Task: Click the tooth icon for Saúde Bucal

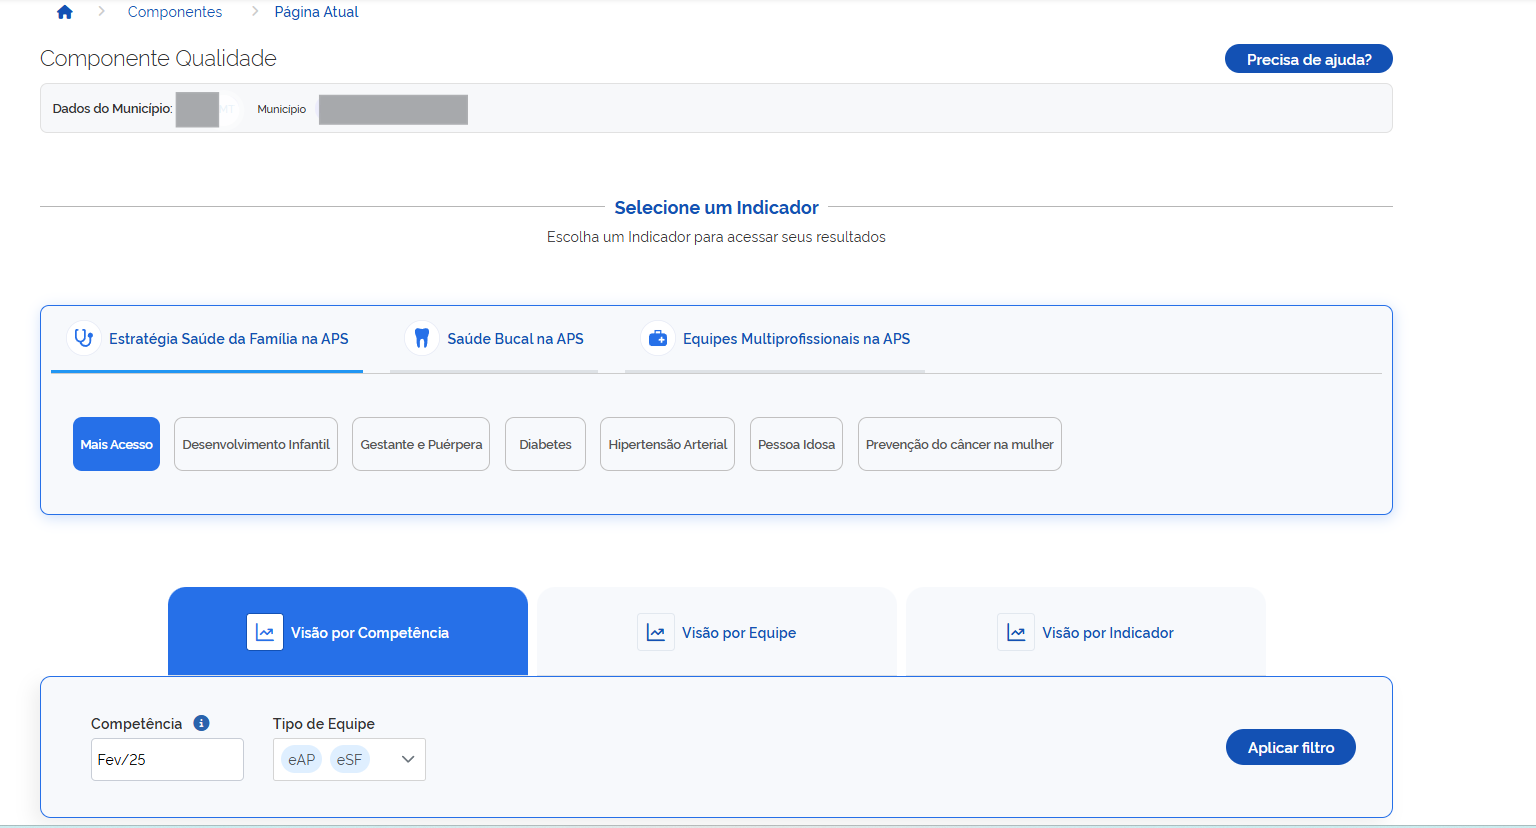Action: (422, 338)
